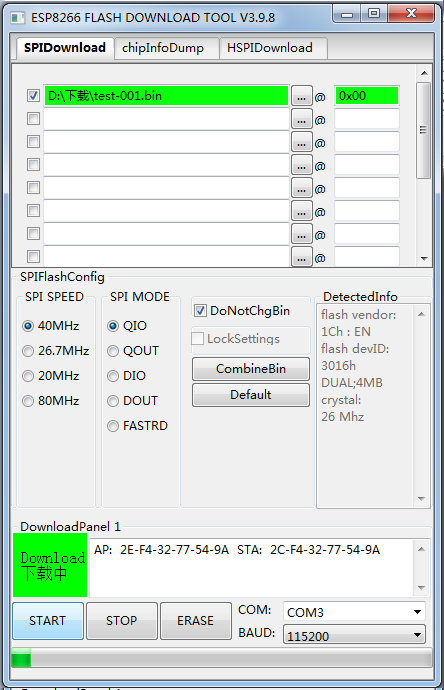
Task: Click file list scrollbar down arrow
Action: tap(424, 259)
